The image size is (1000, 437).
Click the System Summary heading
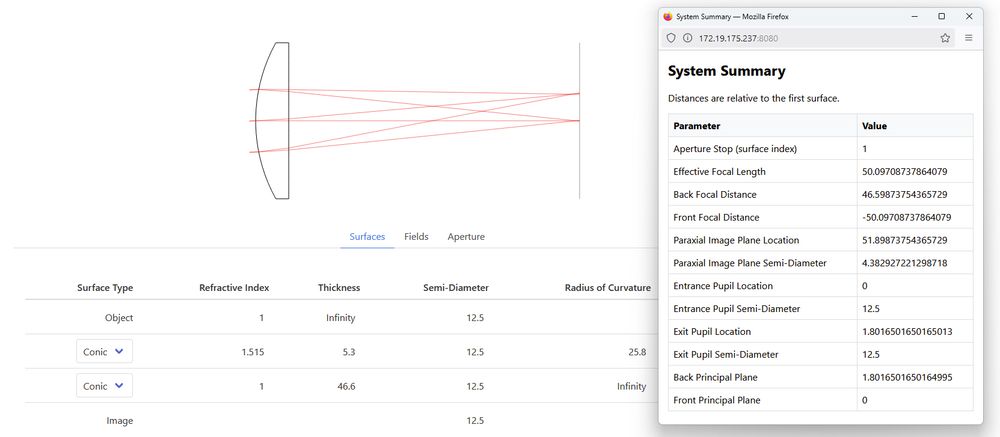(726, 71)
